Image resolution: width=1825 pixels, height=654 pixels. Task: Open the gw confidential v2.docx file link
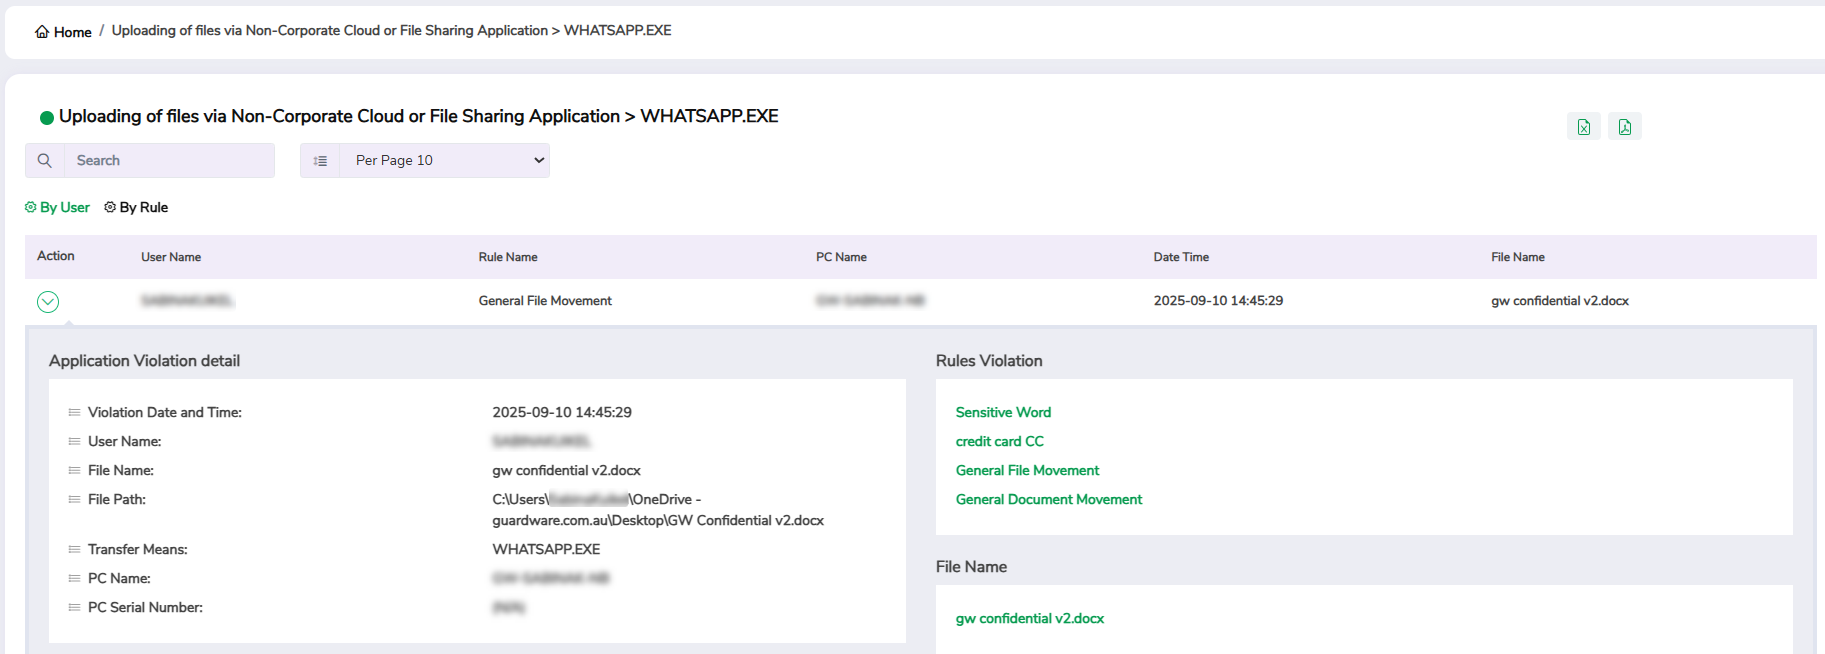[1029, 618]
